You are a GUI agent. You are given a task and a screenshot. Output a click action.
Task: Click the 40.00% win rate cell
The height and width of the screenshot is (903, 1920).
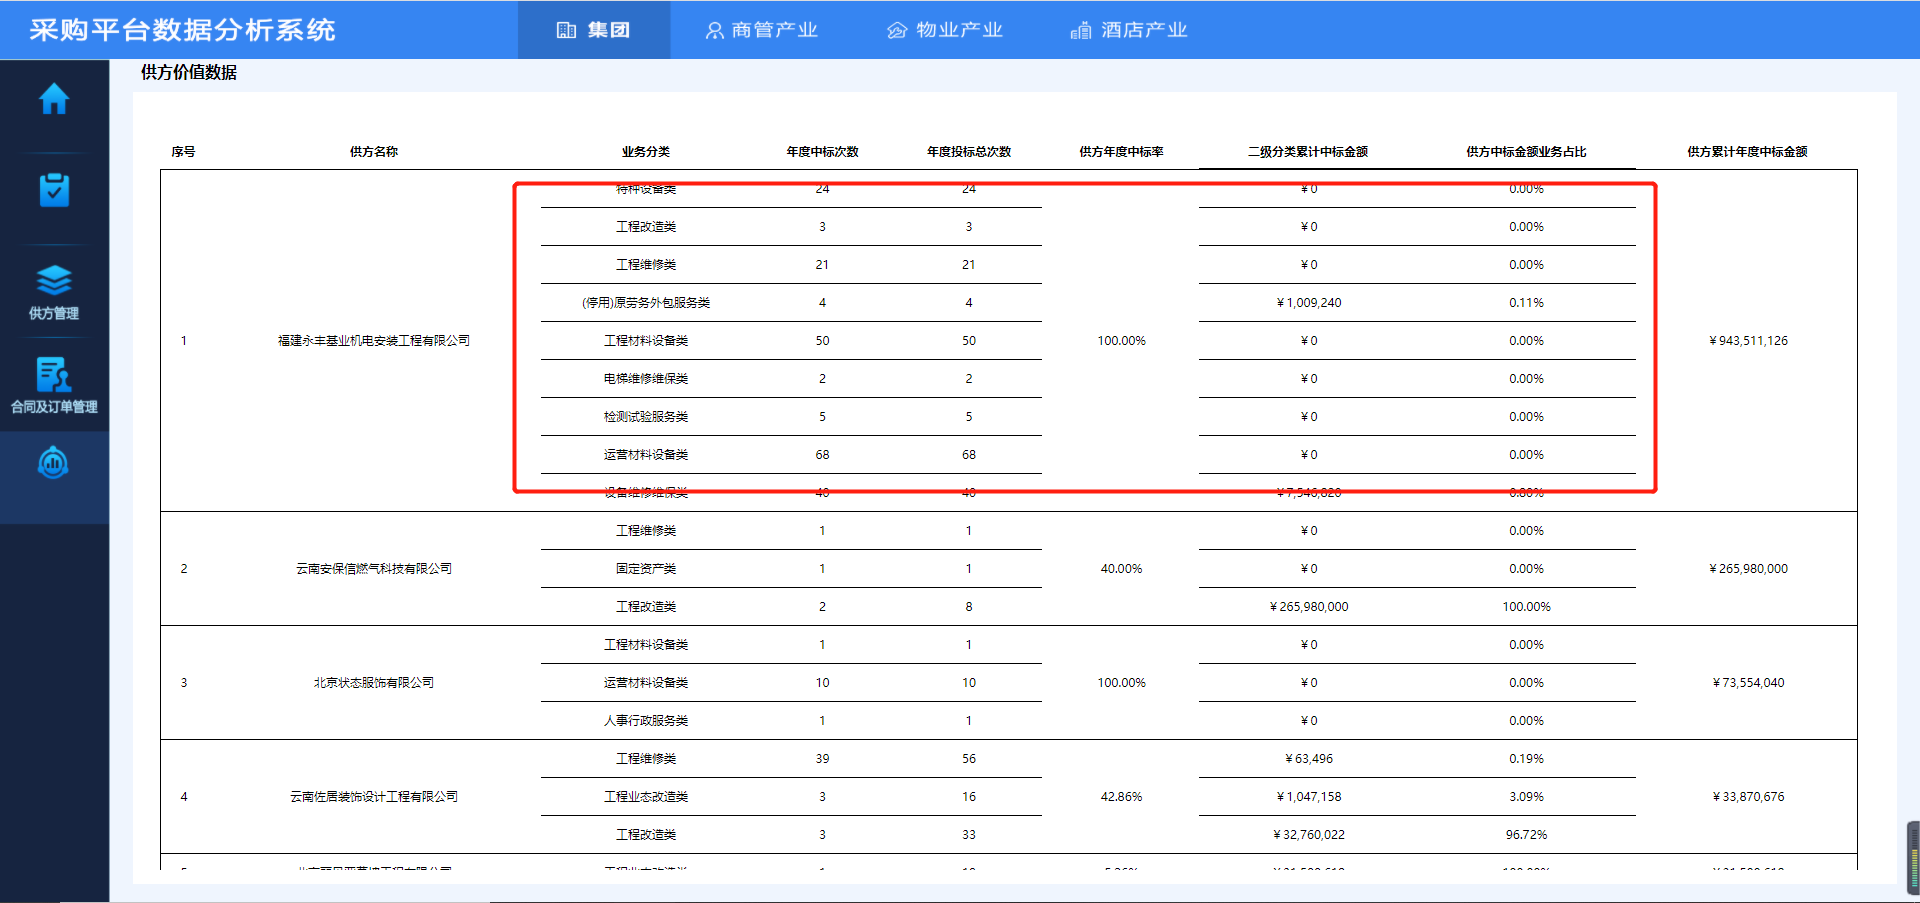tap(1121, 569)
